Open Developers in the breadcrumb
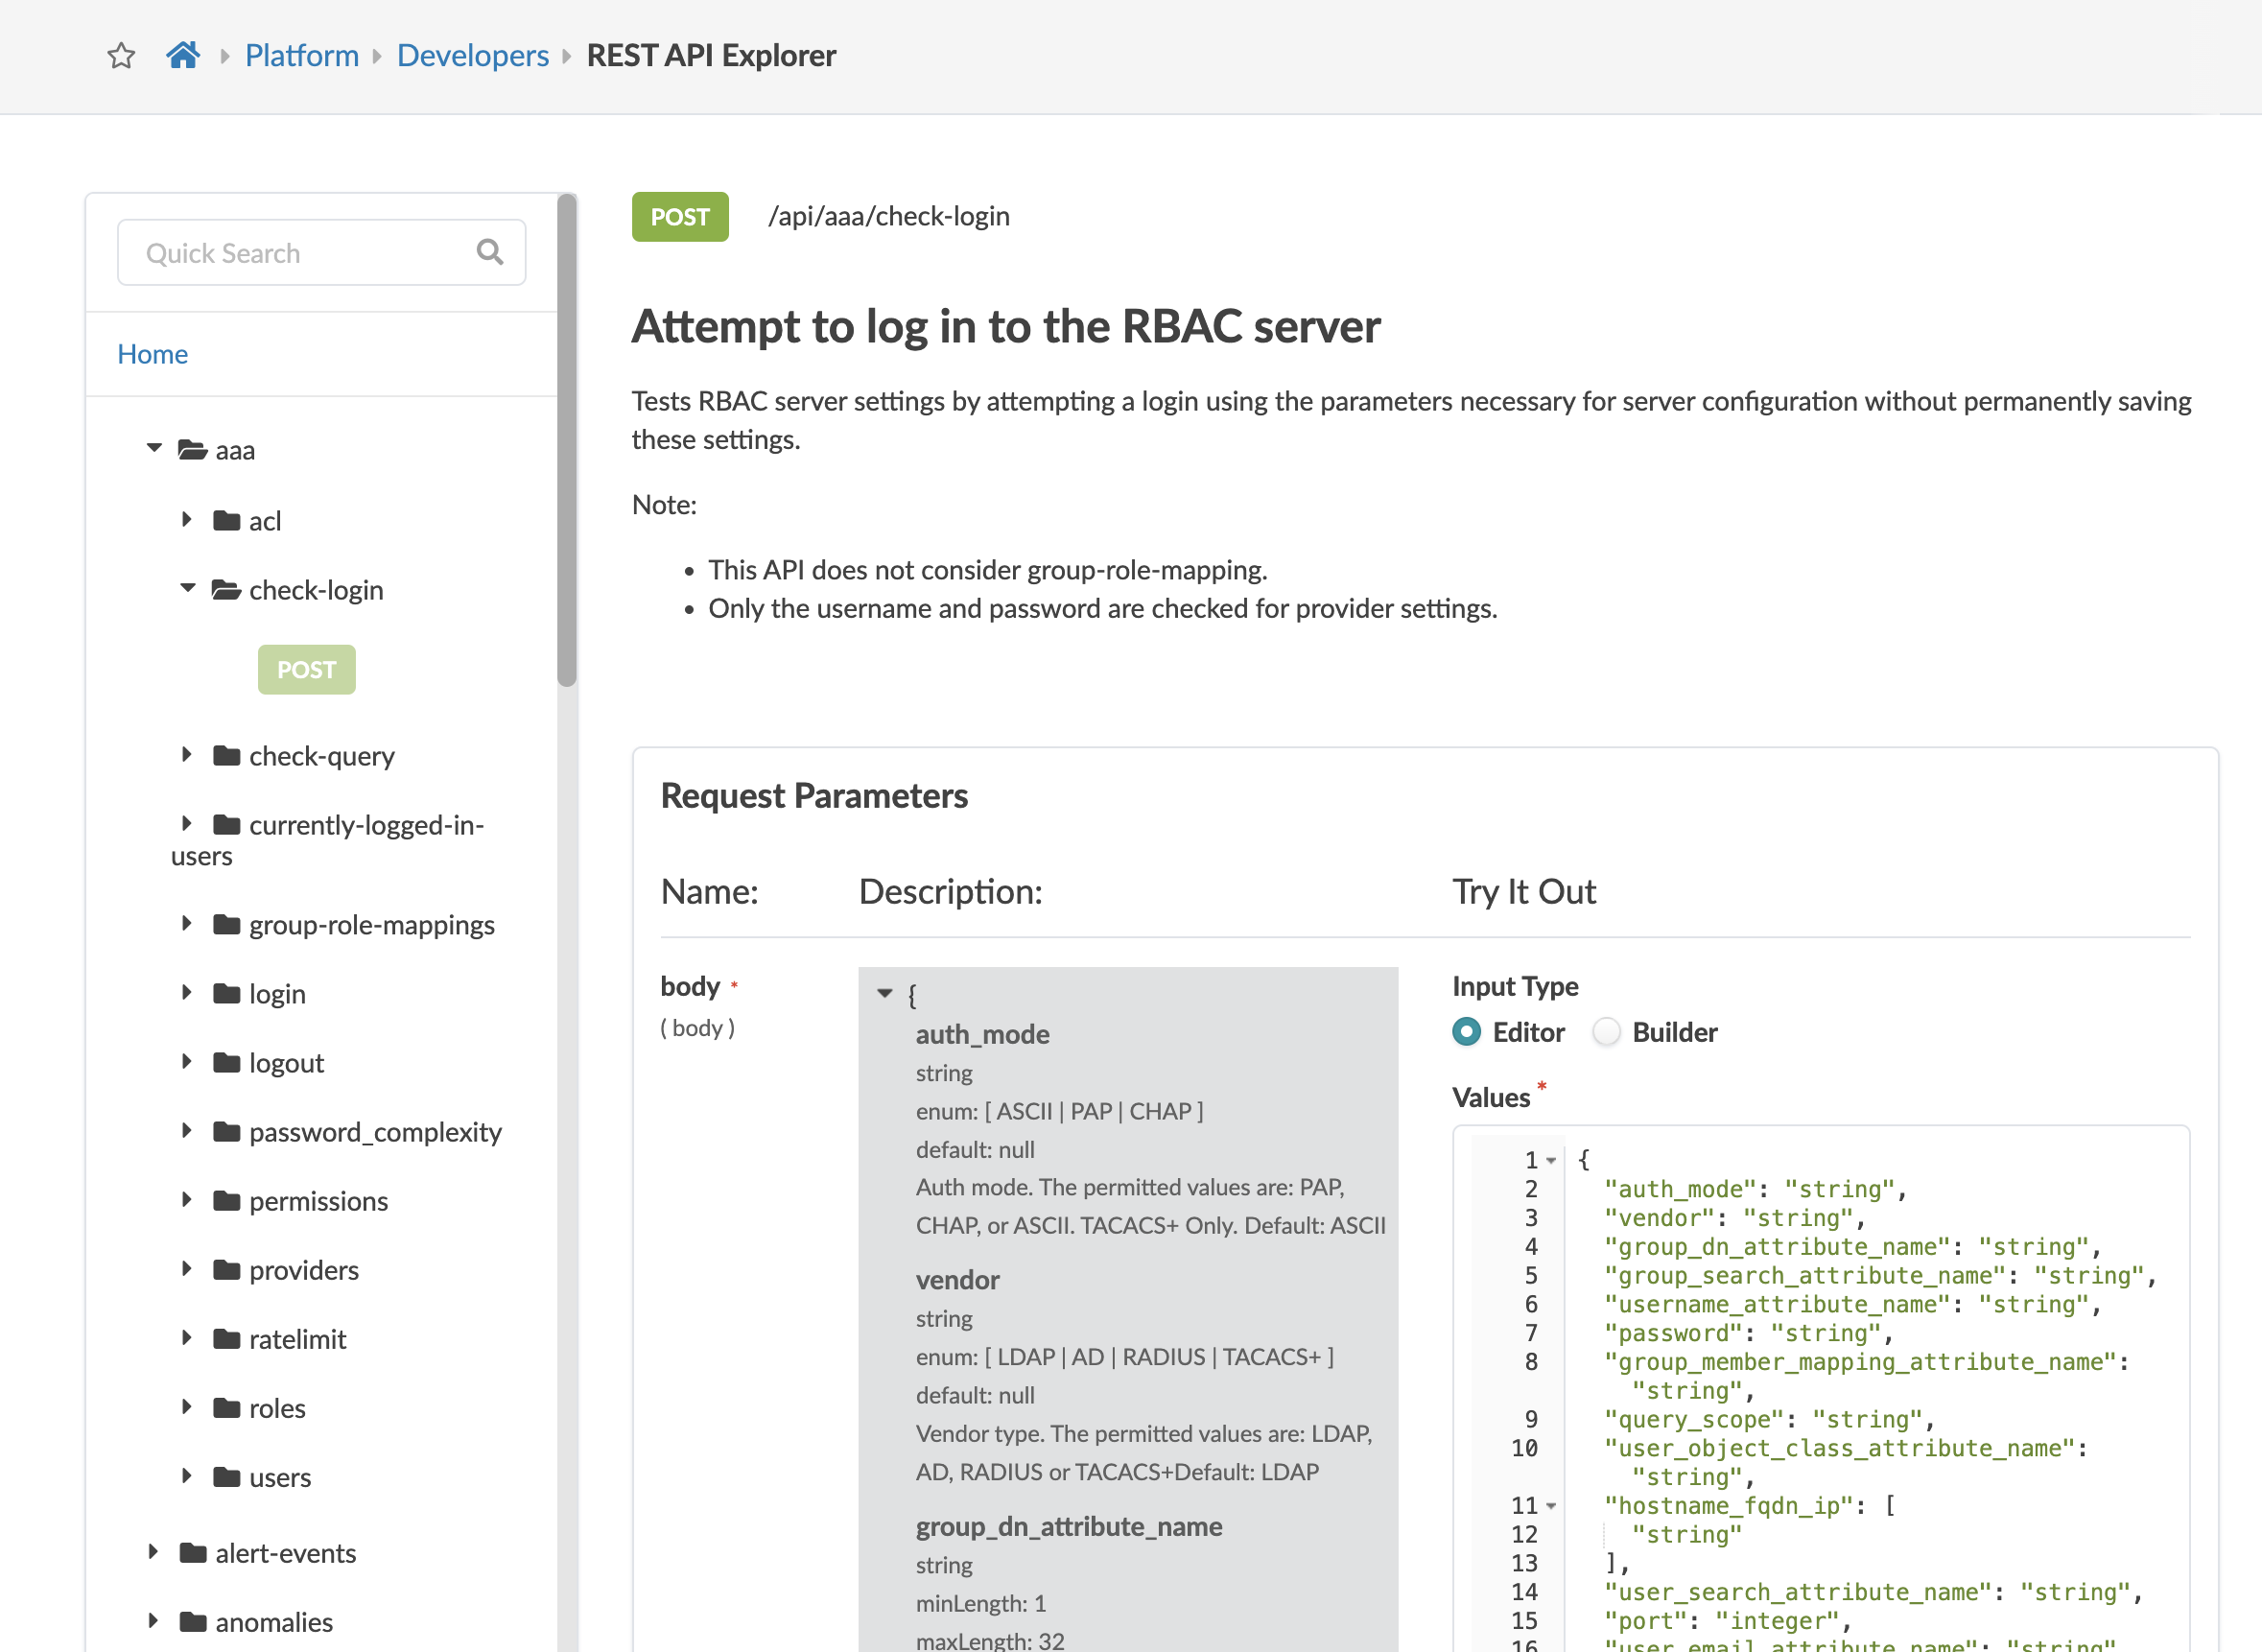The width and height of the screenshot is (2262, 1652). 472,55
